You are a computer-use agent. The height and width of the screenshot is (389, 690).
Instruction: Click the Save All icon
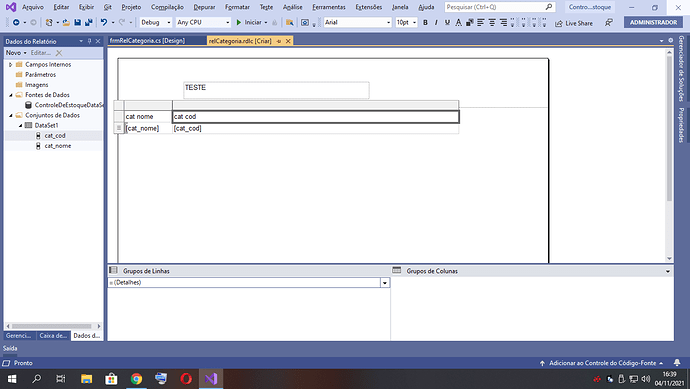(88, 22)
